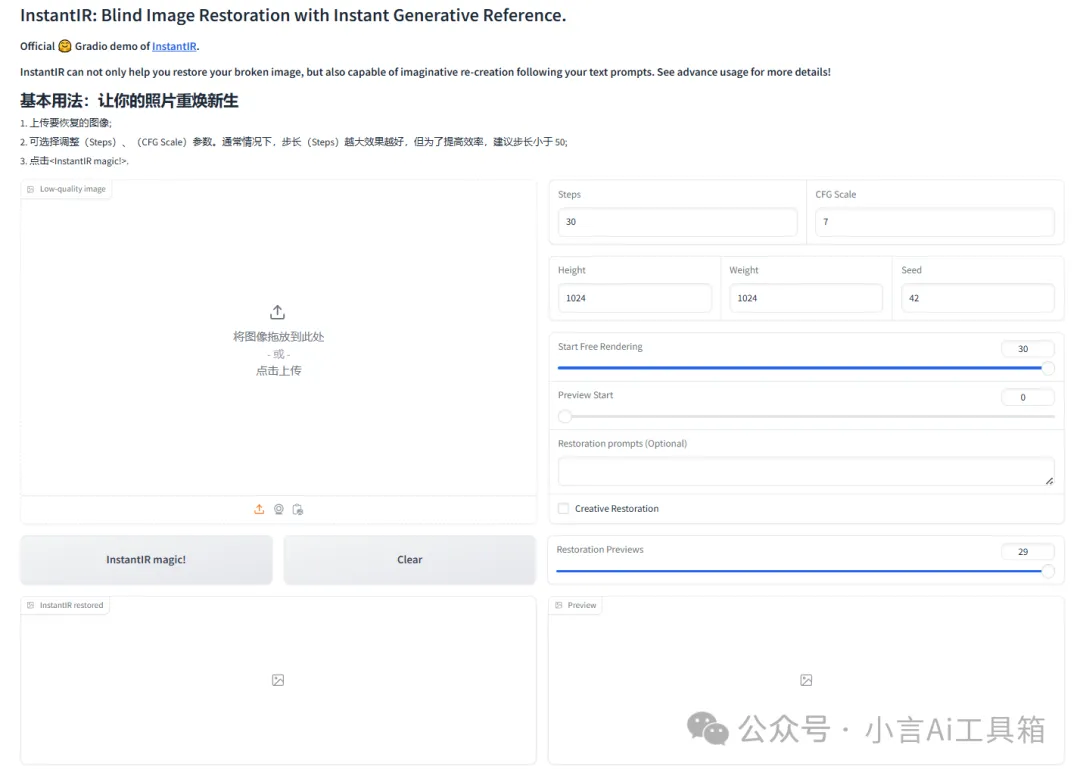Focus the Height input field
The width and height of the screenshot is (1080, 773).
pyautogui.click(x=634, y=298)
